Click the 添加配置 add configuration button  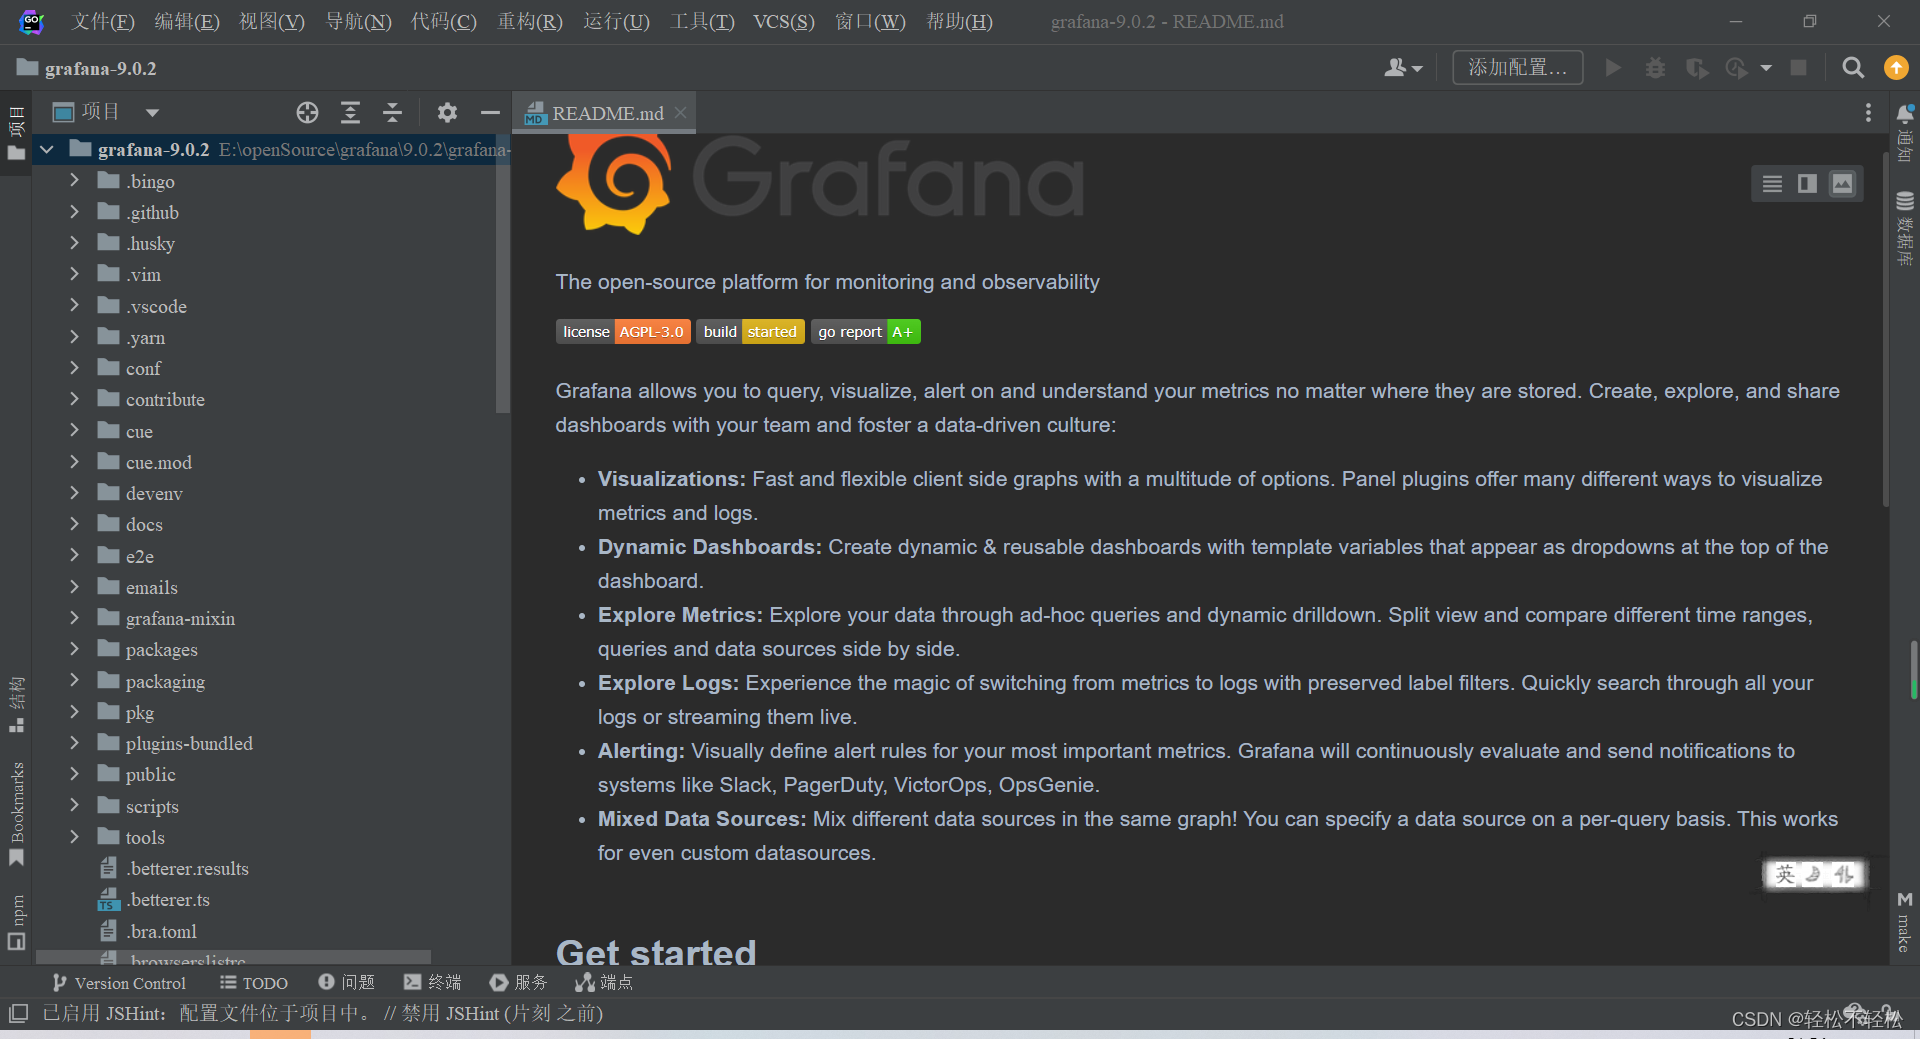pyautogui.click(x=1517, y=68)
